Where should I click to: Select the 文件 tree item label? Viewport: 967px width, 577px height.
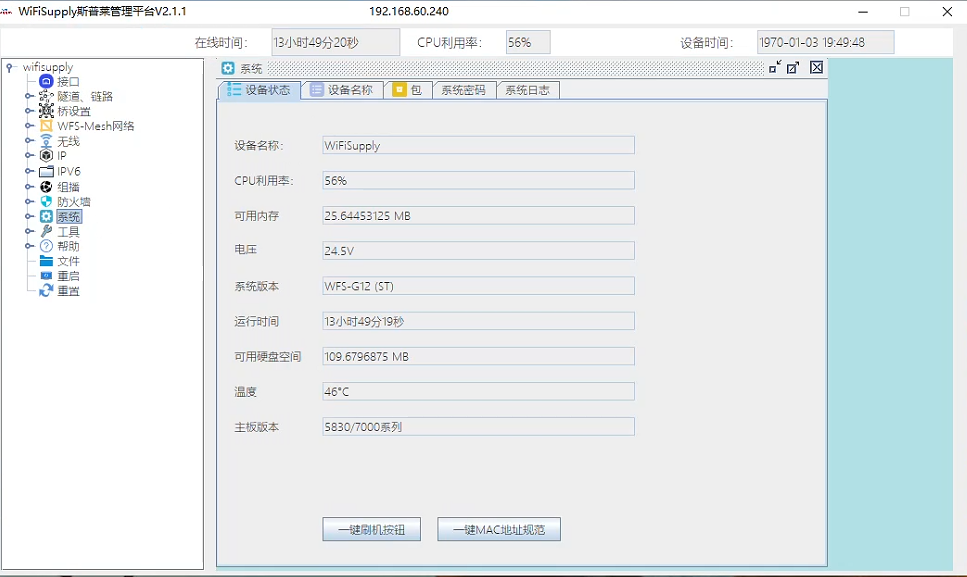pyautogui.click(x=68, y=261)
